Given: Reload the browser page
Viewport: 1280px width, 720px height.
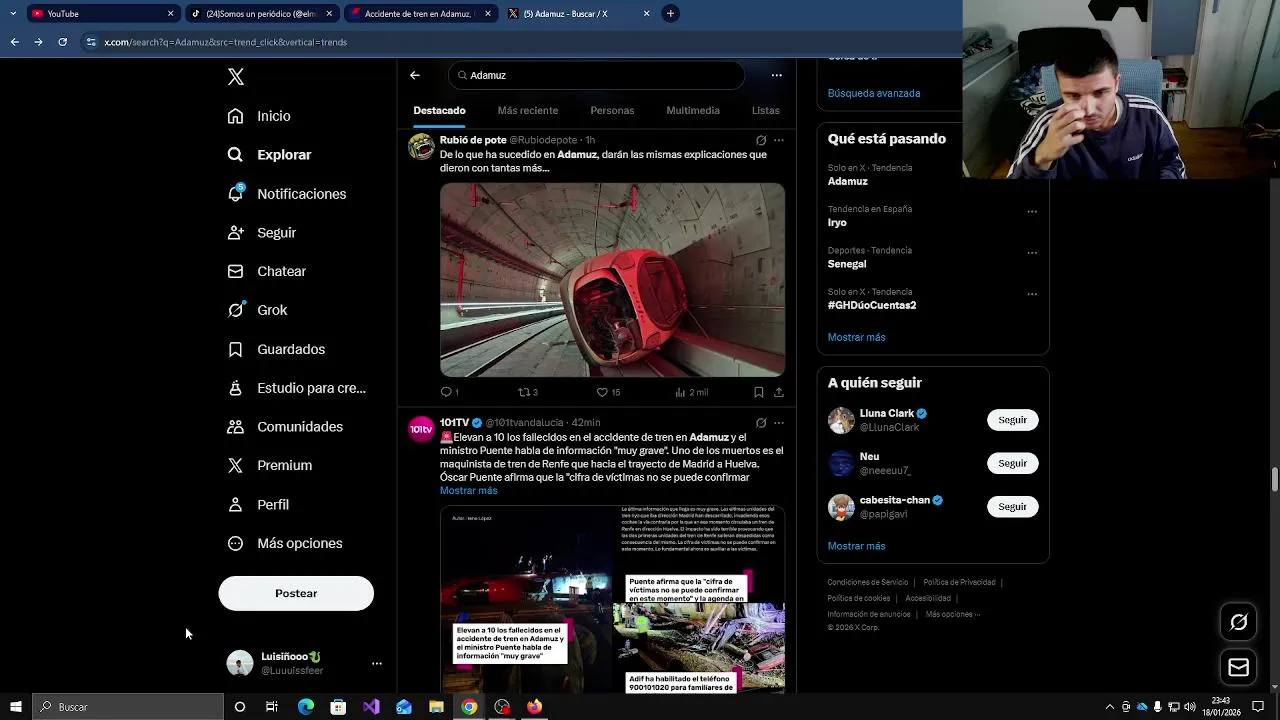Looking at the screenshot, I should point(62,42).
